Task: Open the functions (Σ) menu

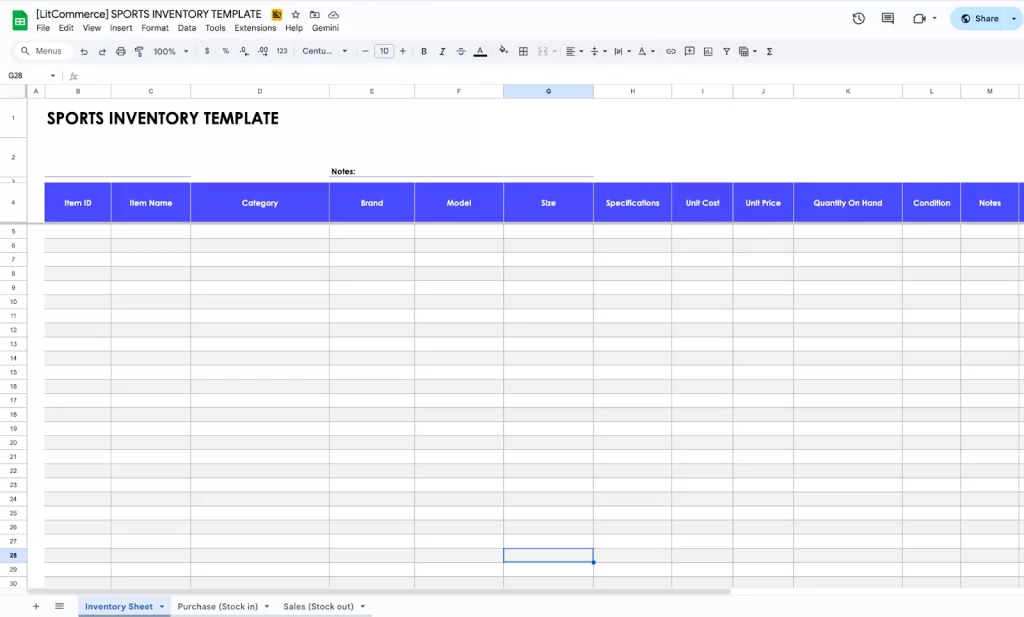Action: coord(770,51)
